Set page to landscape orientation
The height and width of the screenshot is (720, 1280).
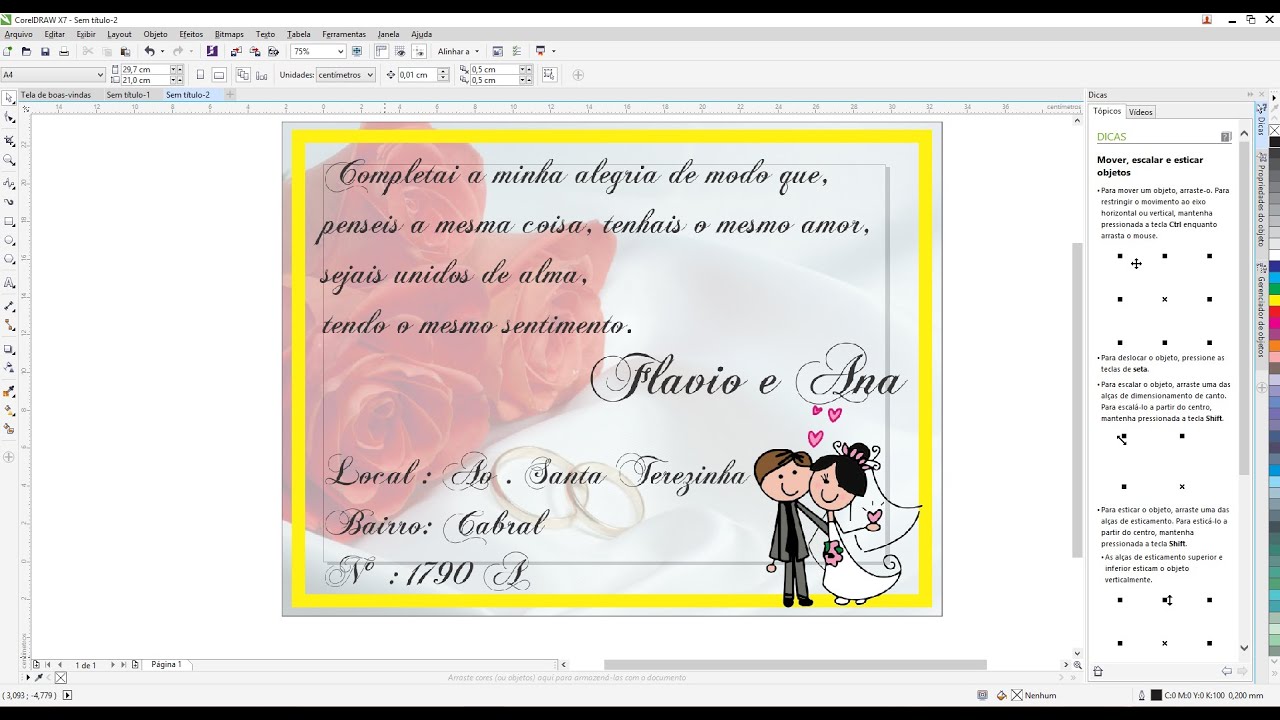click(219, 75)
